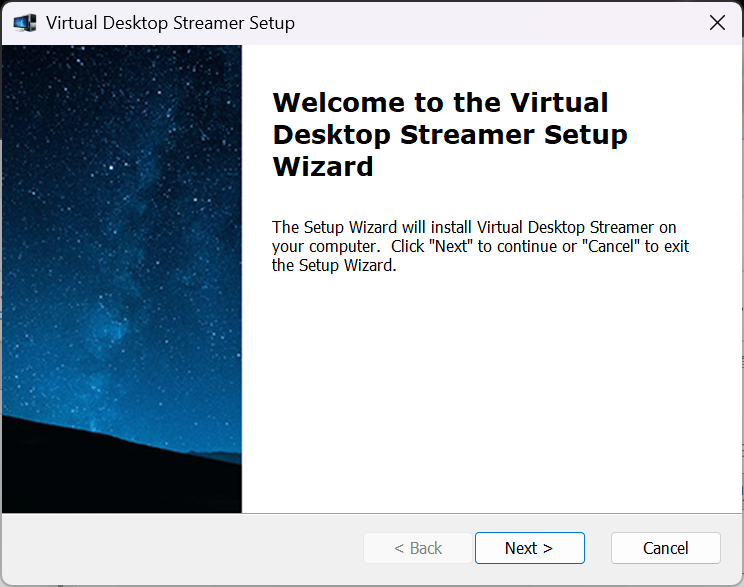Image resolution: width=744 pixels, height=587 pixels.
Task: Close the setup wizard window
Action: pyautogui.click(x=717, y=23)
